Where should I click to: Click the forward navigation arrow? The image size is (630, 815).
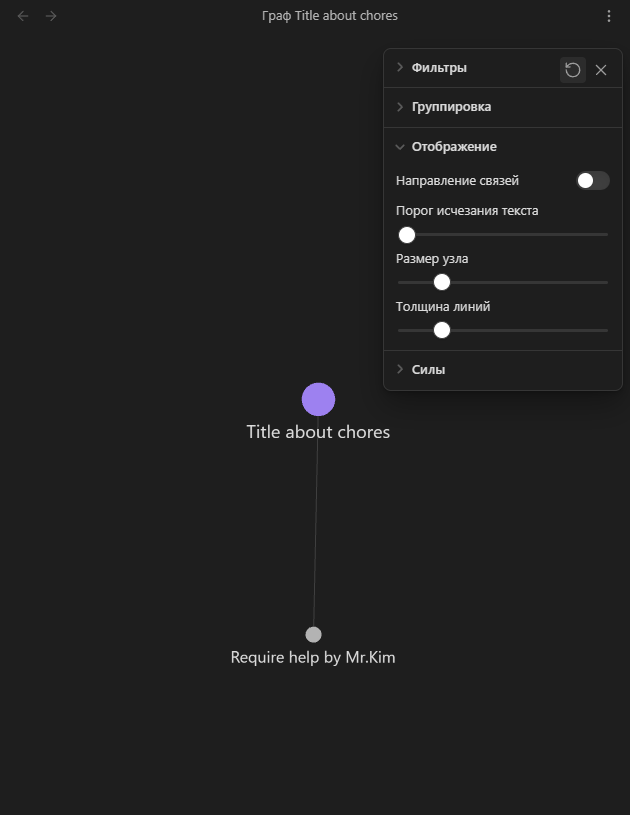click(x=51, y=16)
